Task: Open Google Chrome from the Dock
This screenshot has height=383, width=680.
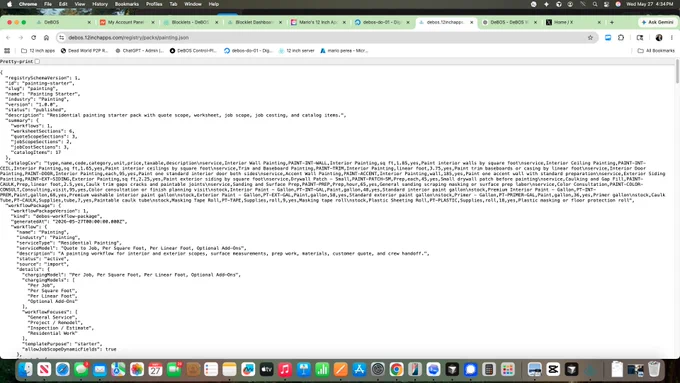Action: (x=396, y=369)
